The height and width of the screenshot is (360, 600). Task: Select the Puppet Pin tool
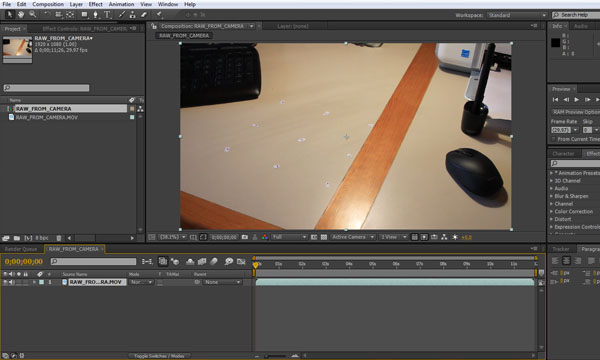point(159,15)
